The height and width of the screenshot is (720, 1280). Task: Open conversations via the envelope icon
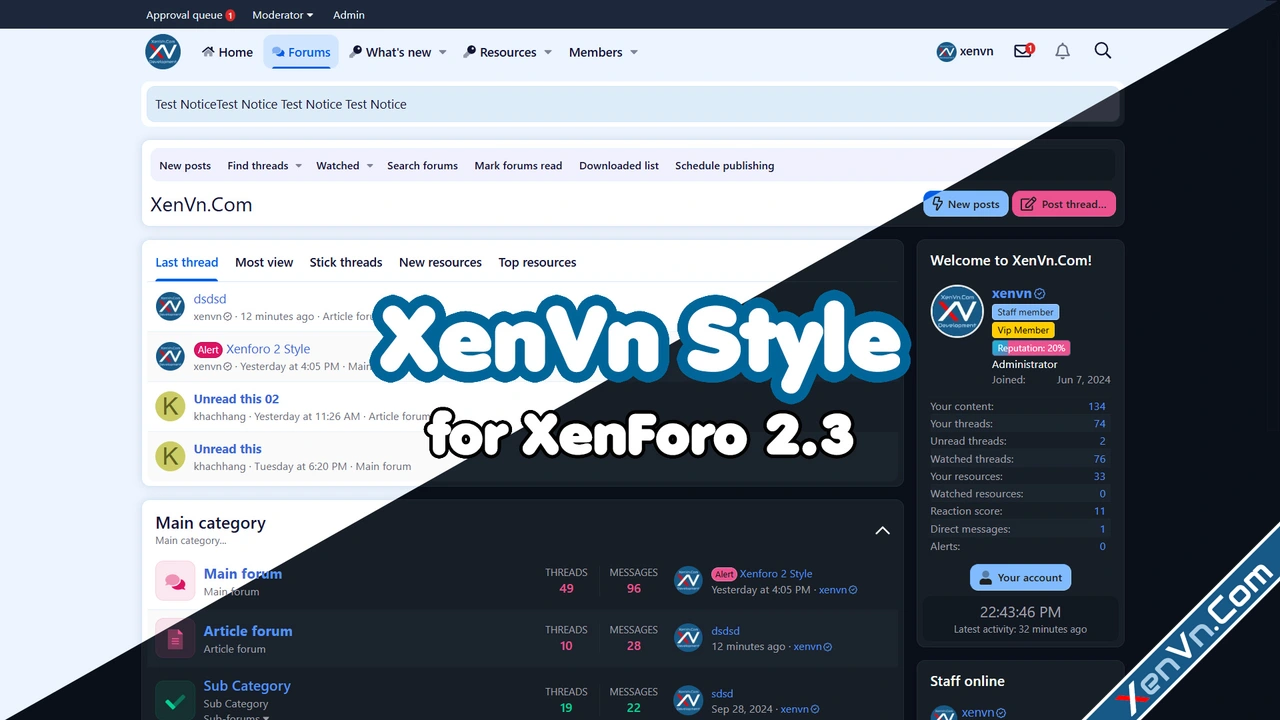(1022, 51)
